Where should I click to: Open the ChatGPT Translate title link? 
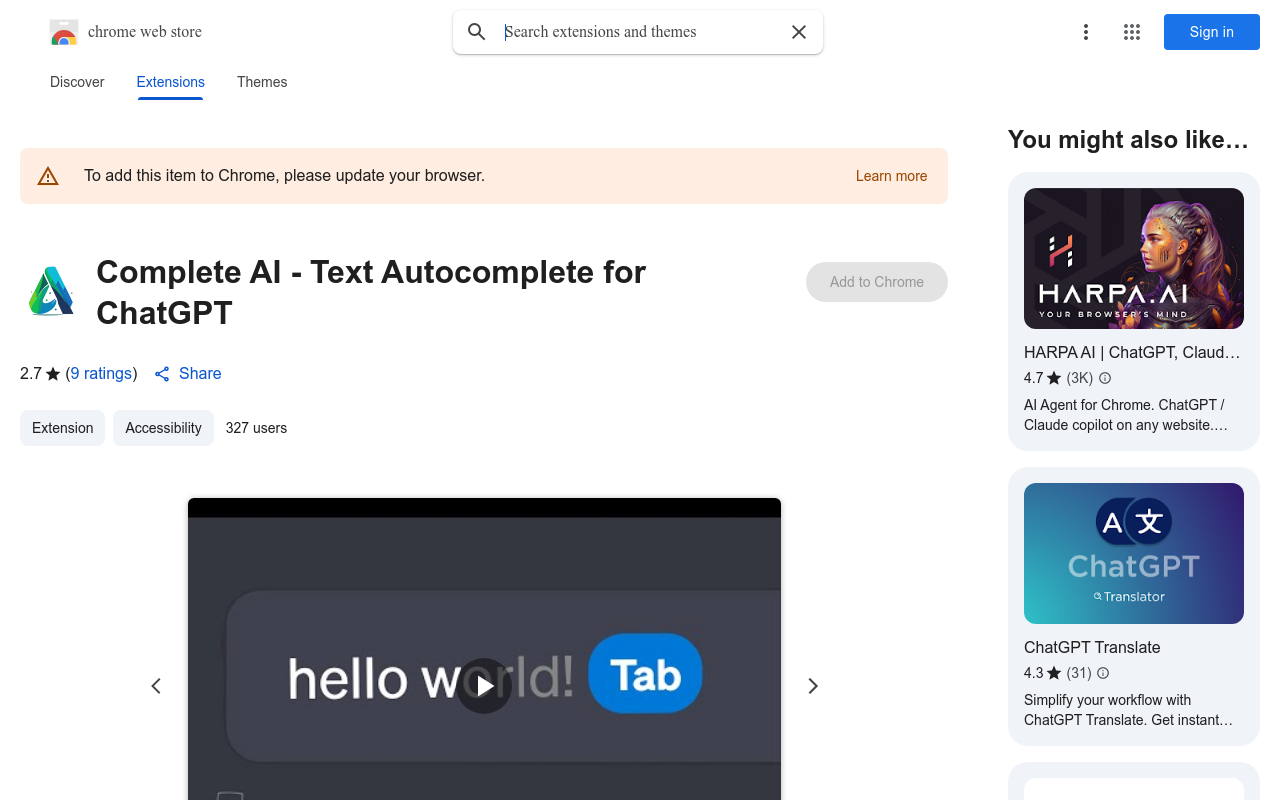coord(1092,647)
